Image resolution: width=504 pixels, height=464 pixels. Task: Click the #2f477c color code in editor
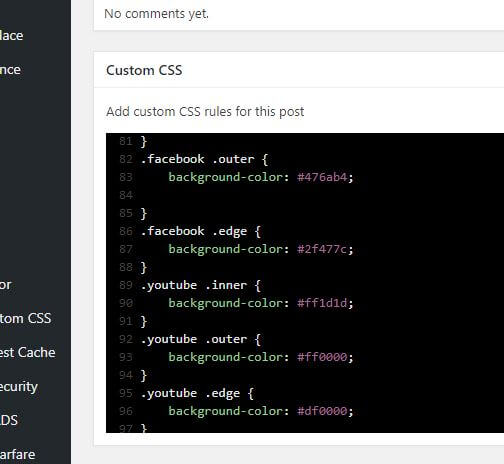[x=322, y=249]
